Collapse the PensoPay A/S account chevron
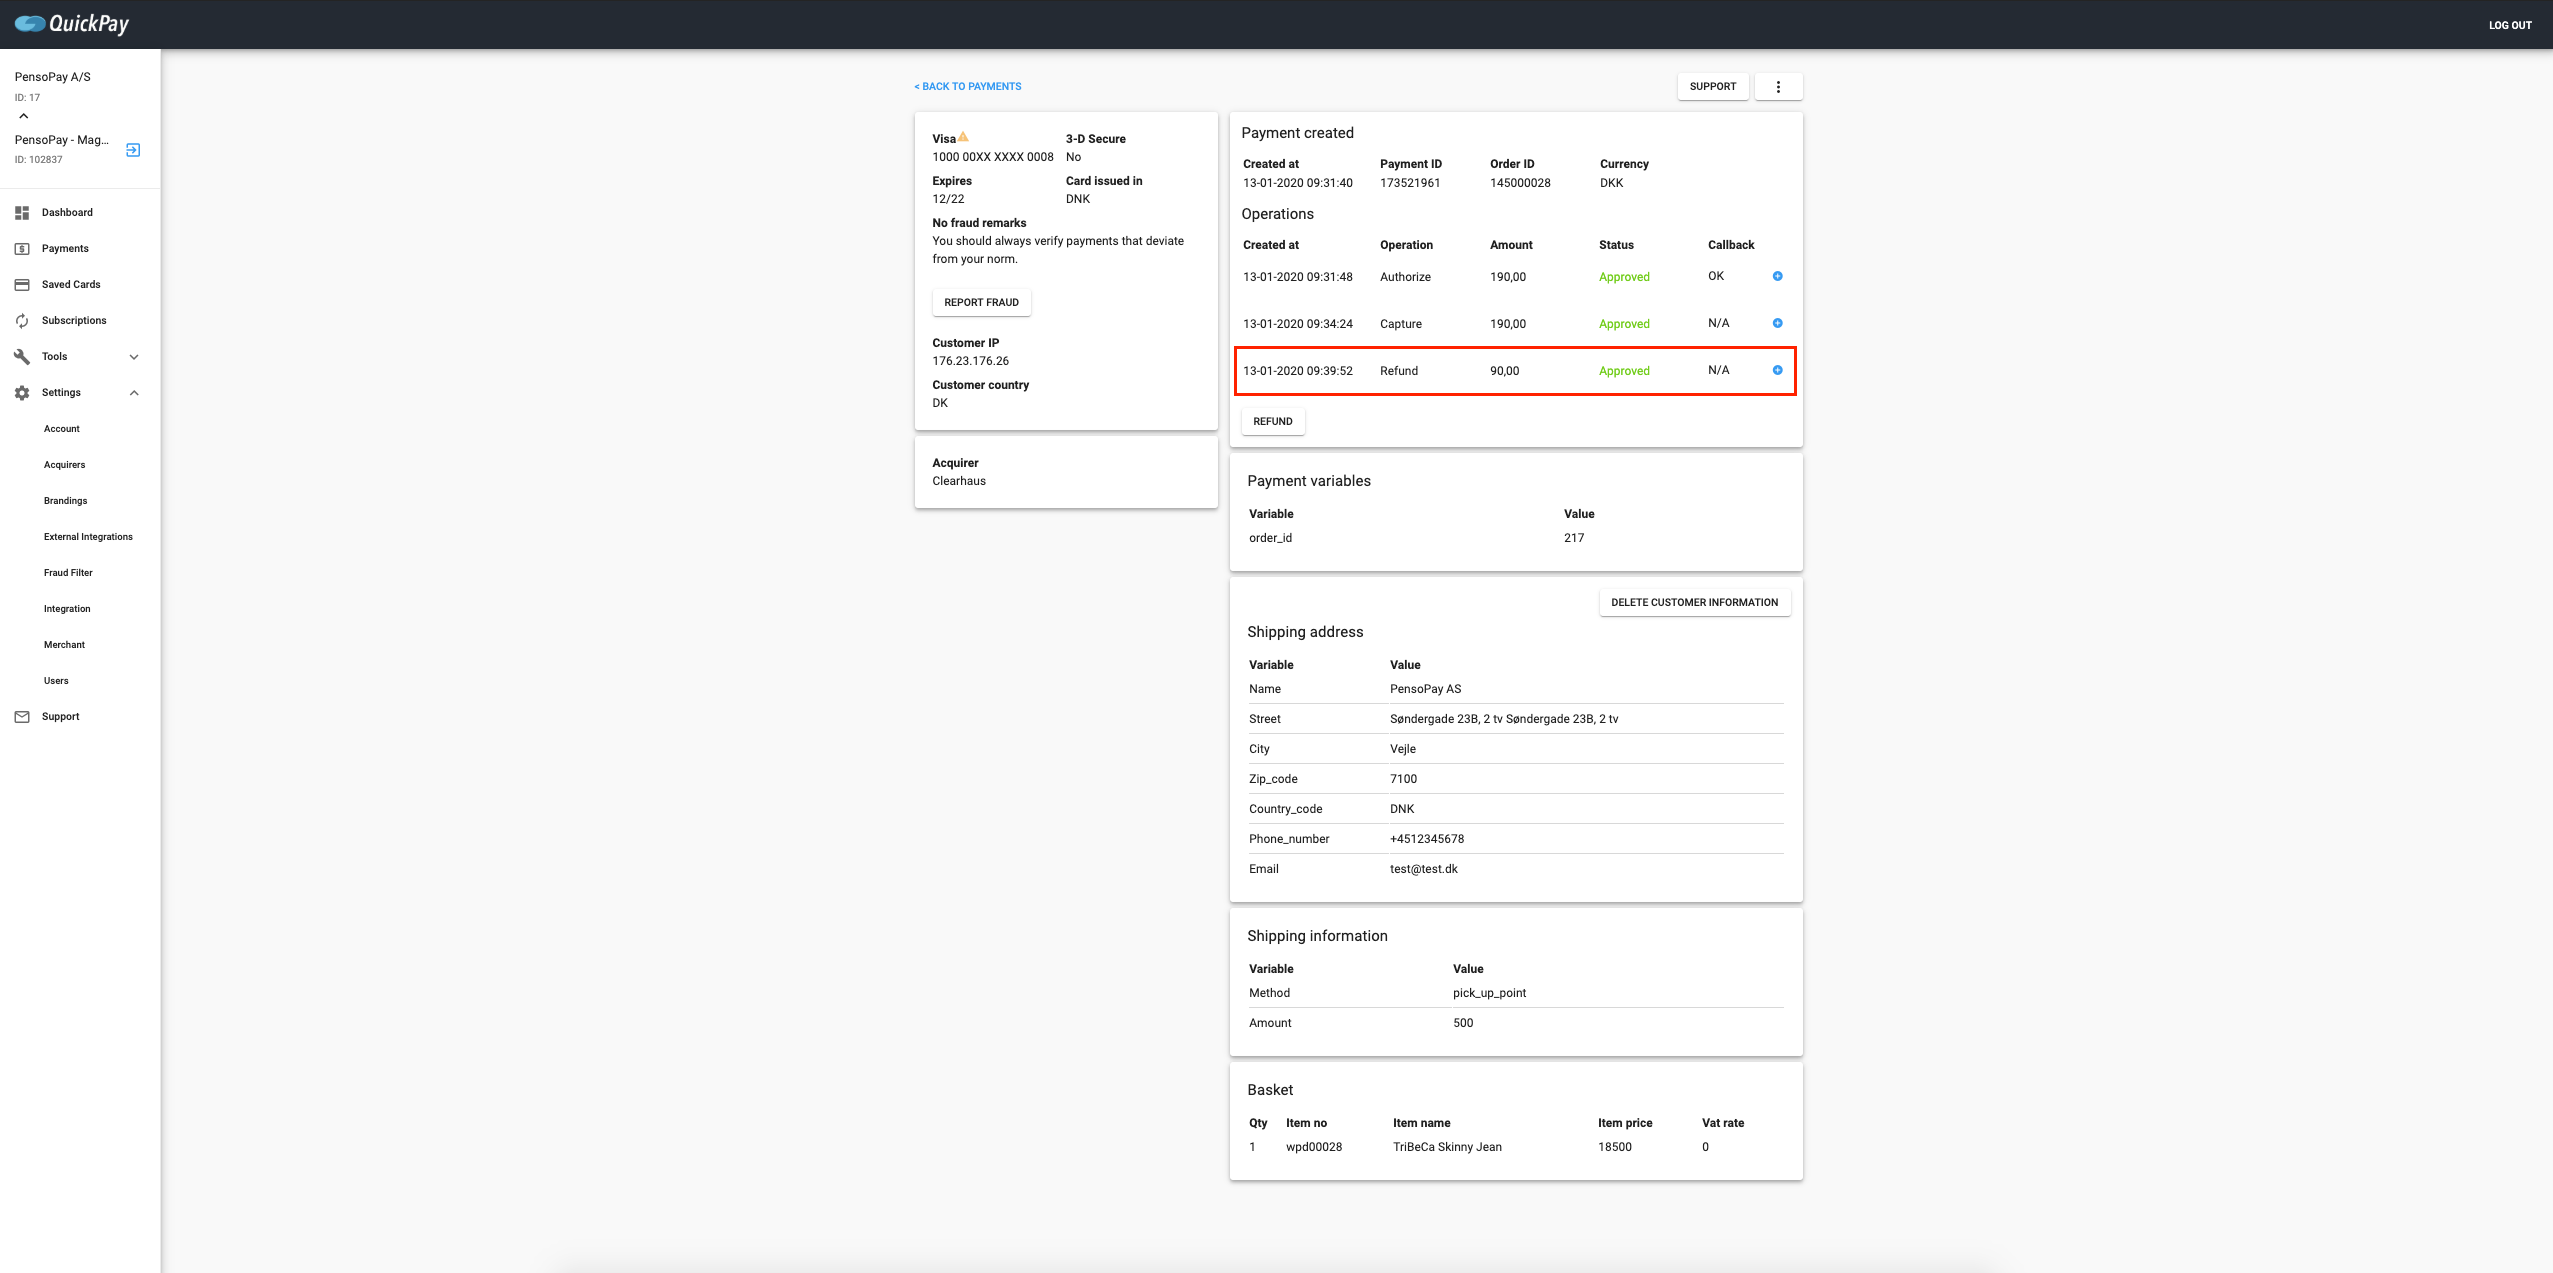 click(24, 116)
